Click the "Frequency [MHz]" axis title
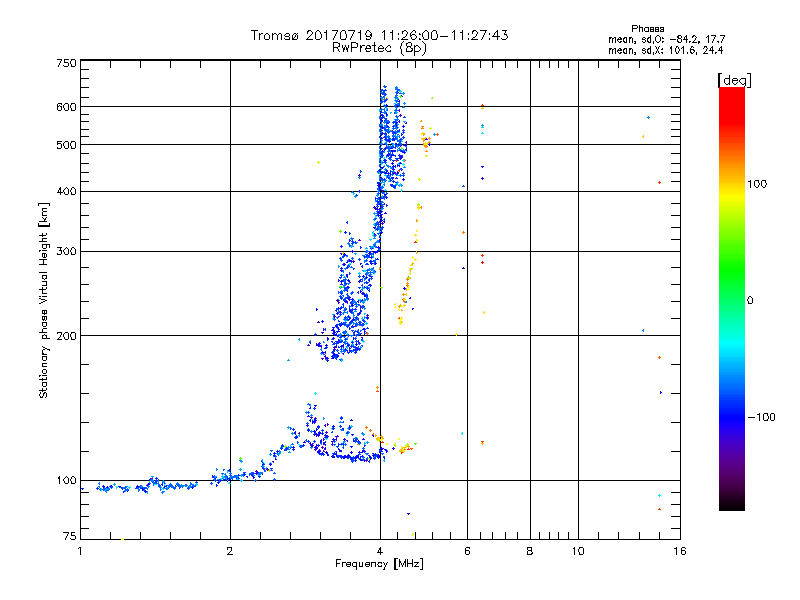Image resolution: width=800 pixels, height=600 pixels. point(379,564)
